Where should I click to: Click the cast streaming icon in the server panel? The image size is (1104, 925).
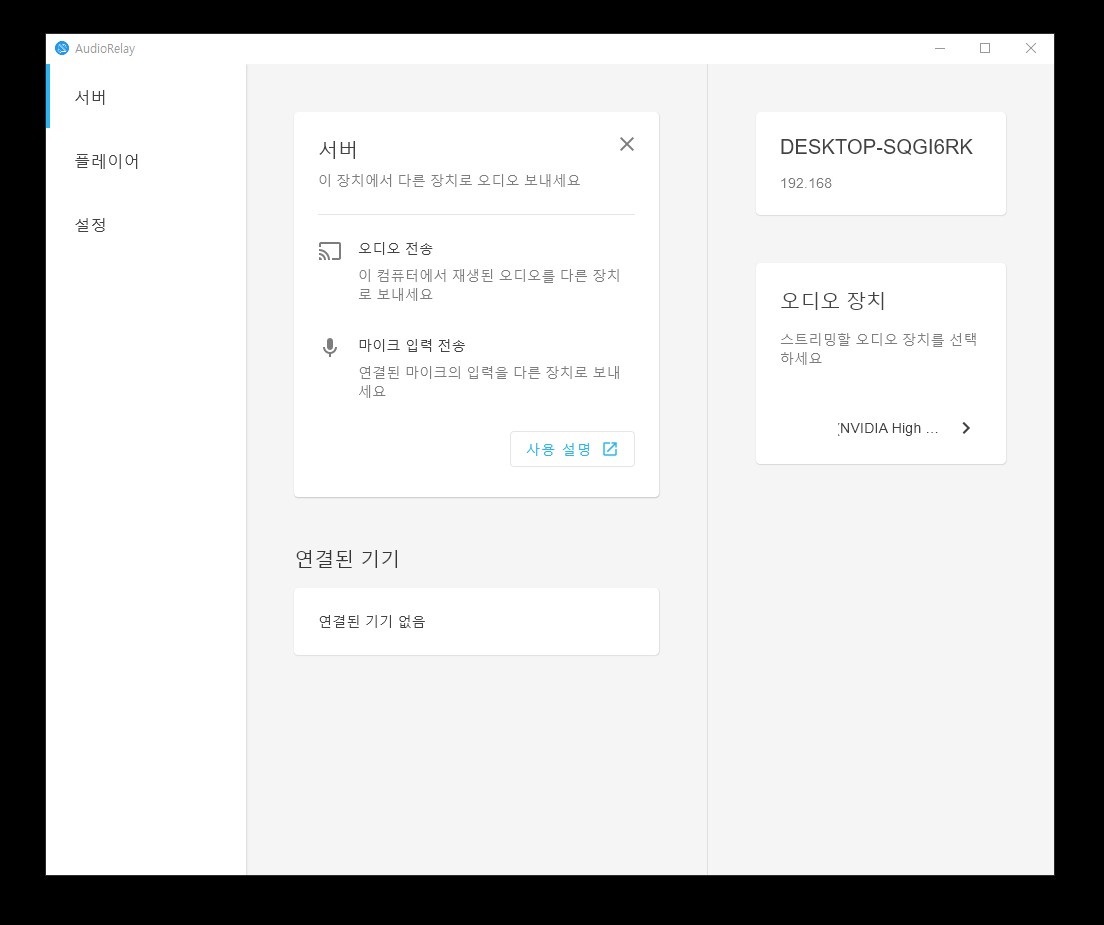(x=330, y=251)
